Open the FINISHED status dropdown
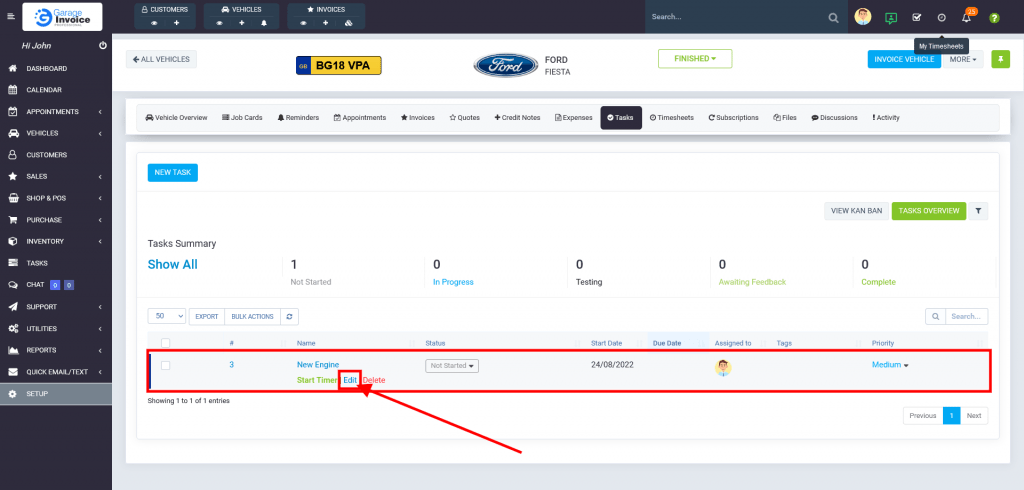1024x490 pixels. pyautogui.click(x=695, y=58)
